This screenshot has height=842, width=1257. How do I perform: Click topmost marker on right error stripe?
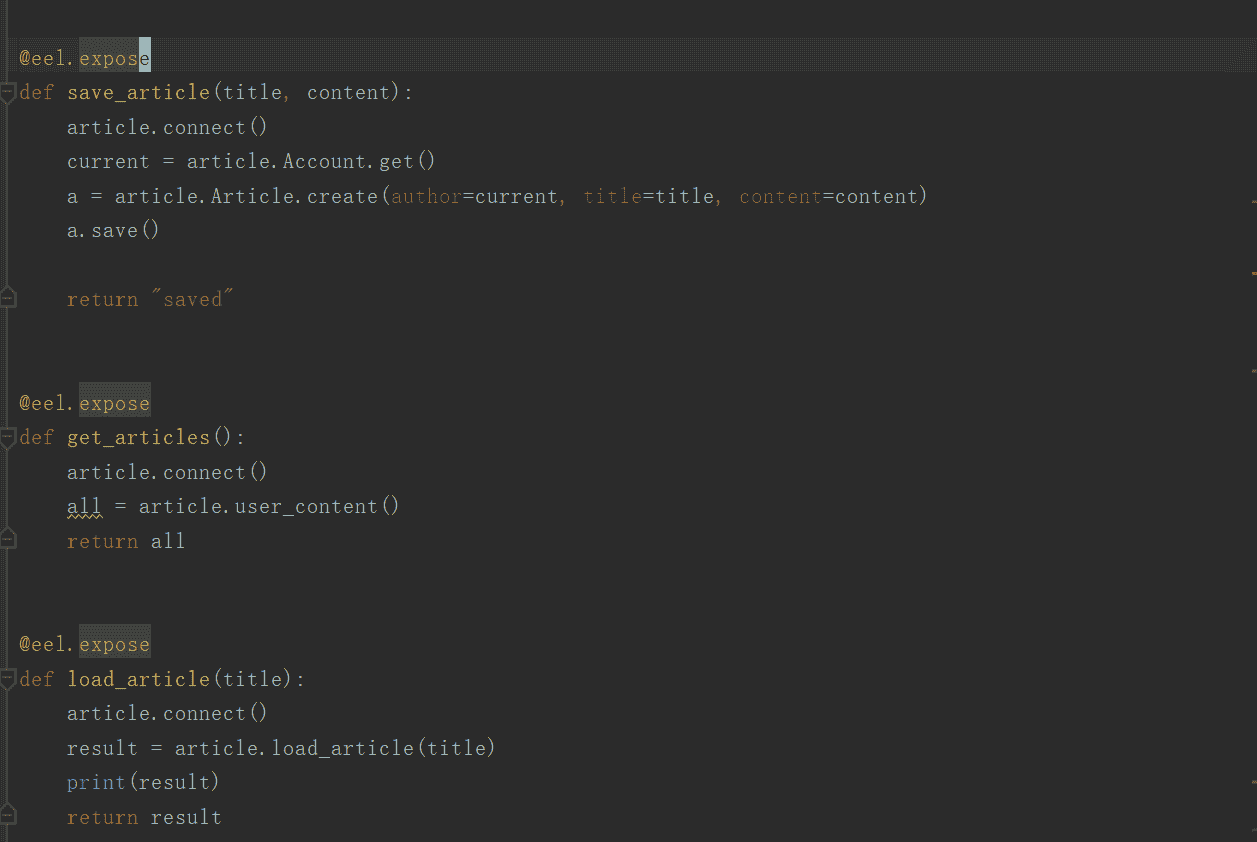click(1254, 201)
